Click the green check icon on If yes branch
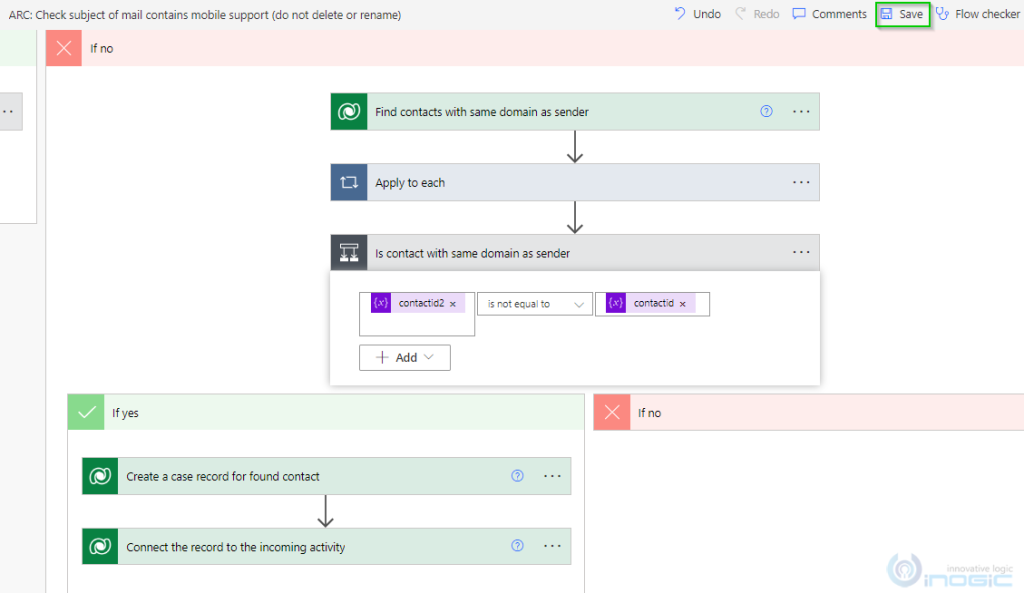Viewport: 1024px width, 593px height. [x=85, y=411]
